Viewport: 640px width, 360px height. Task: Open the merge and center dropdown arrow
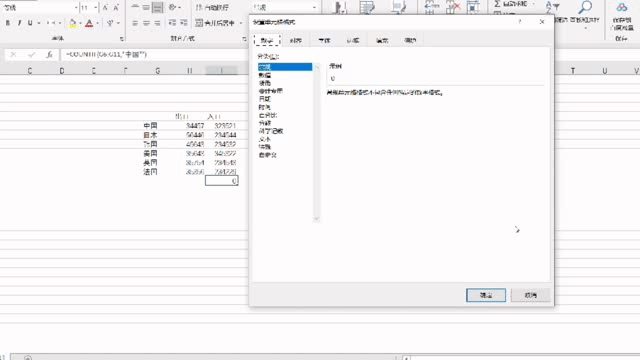click(x=241, y=23)
